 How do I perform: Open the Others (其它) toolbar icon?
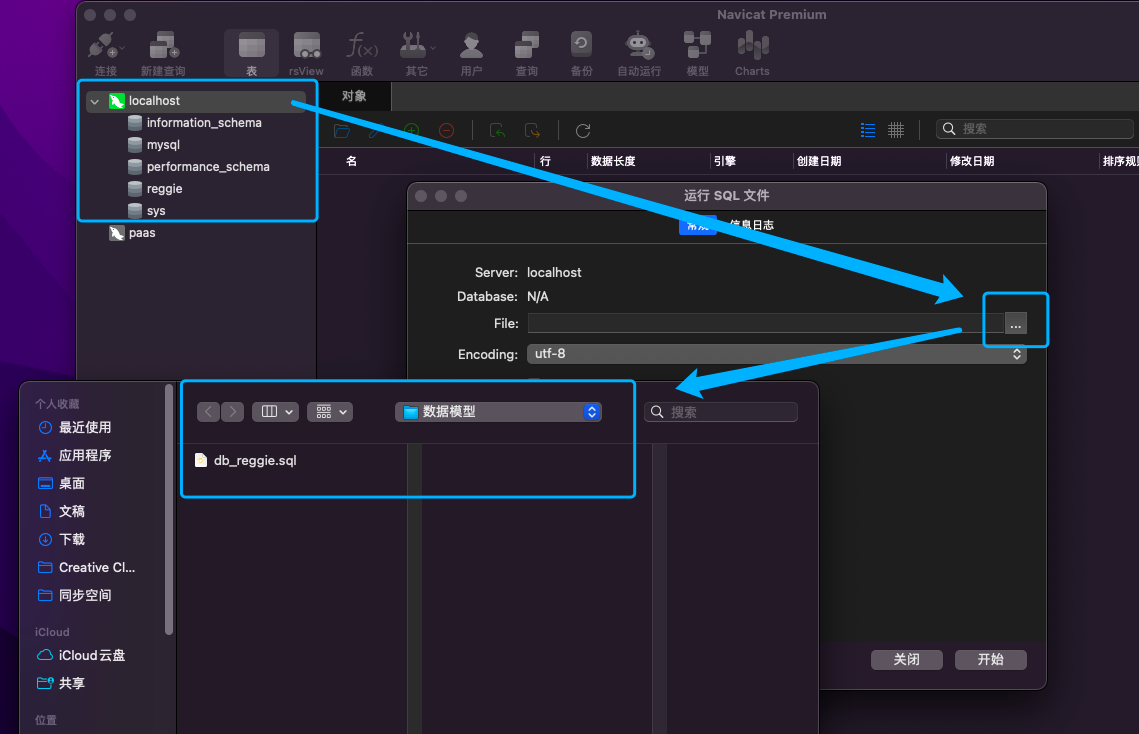click(x=417, y=53)
